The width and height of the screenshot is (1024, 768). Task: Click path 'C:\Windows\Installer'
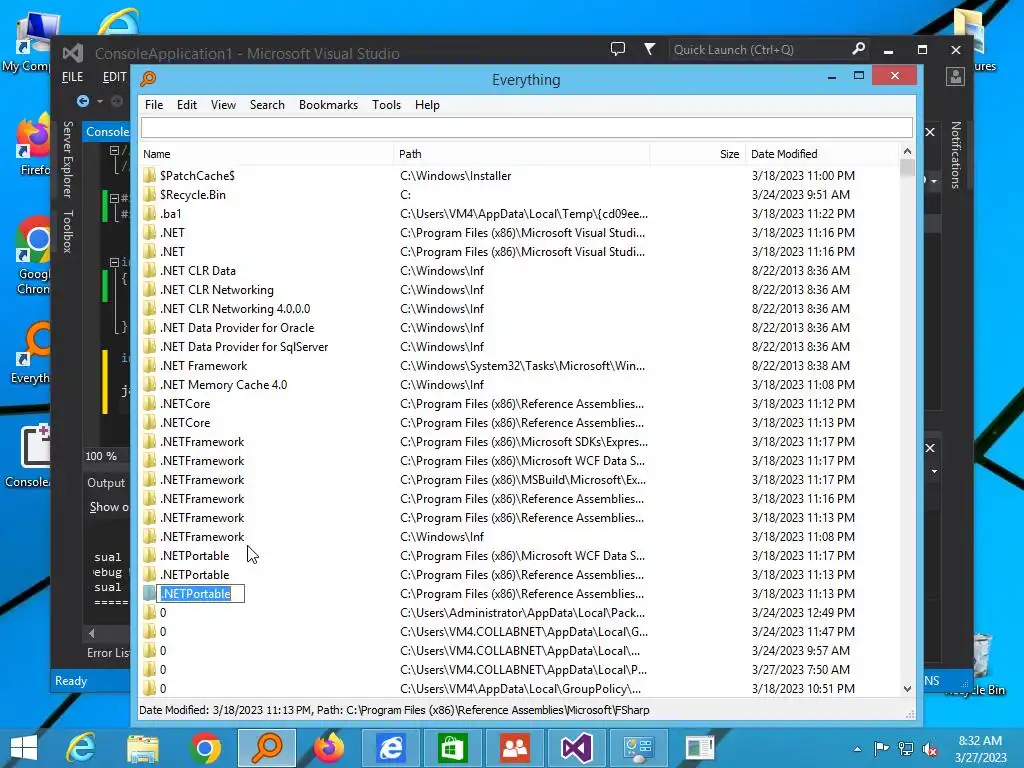[456, 176]
